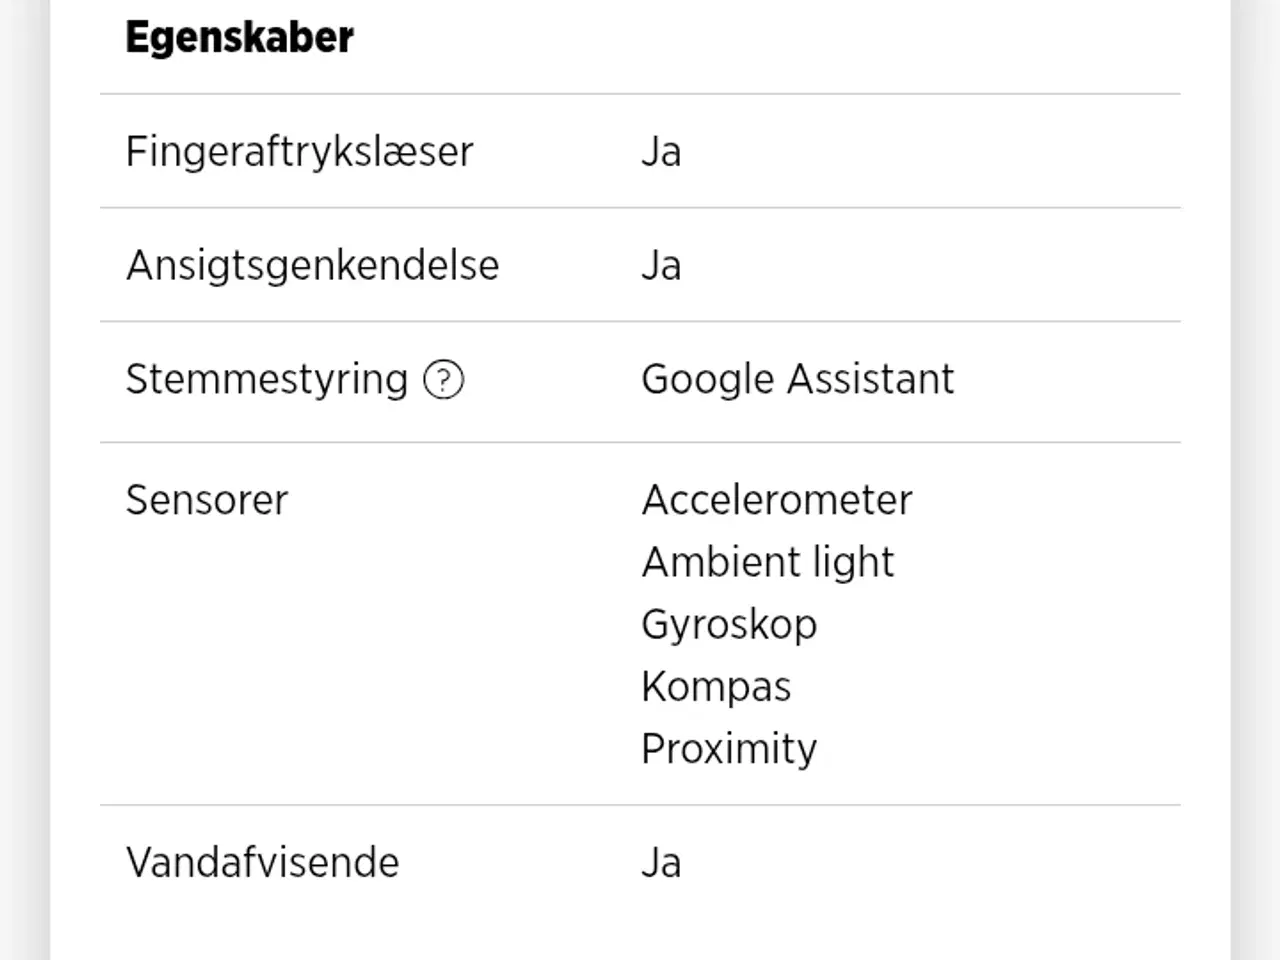
Task: Select Accelerometer in the sensor list
Action: coord(777,500)
